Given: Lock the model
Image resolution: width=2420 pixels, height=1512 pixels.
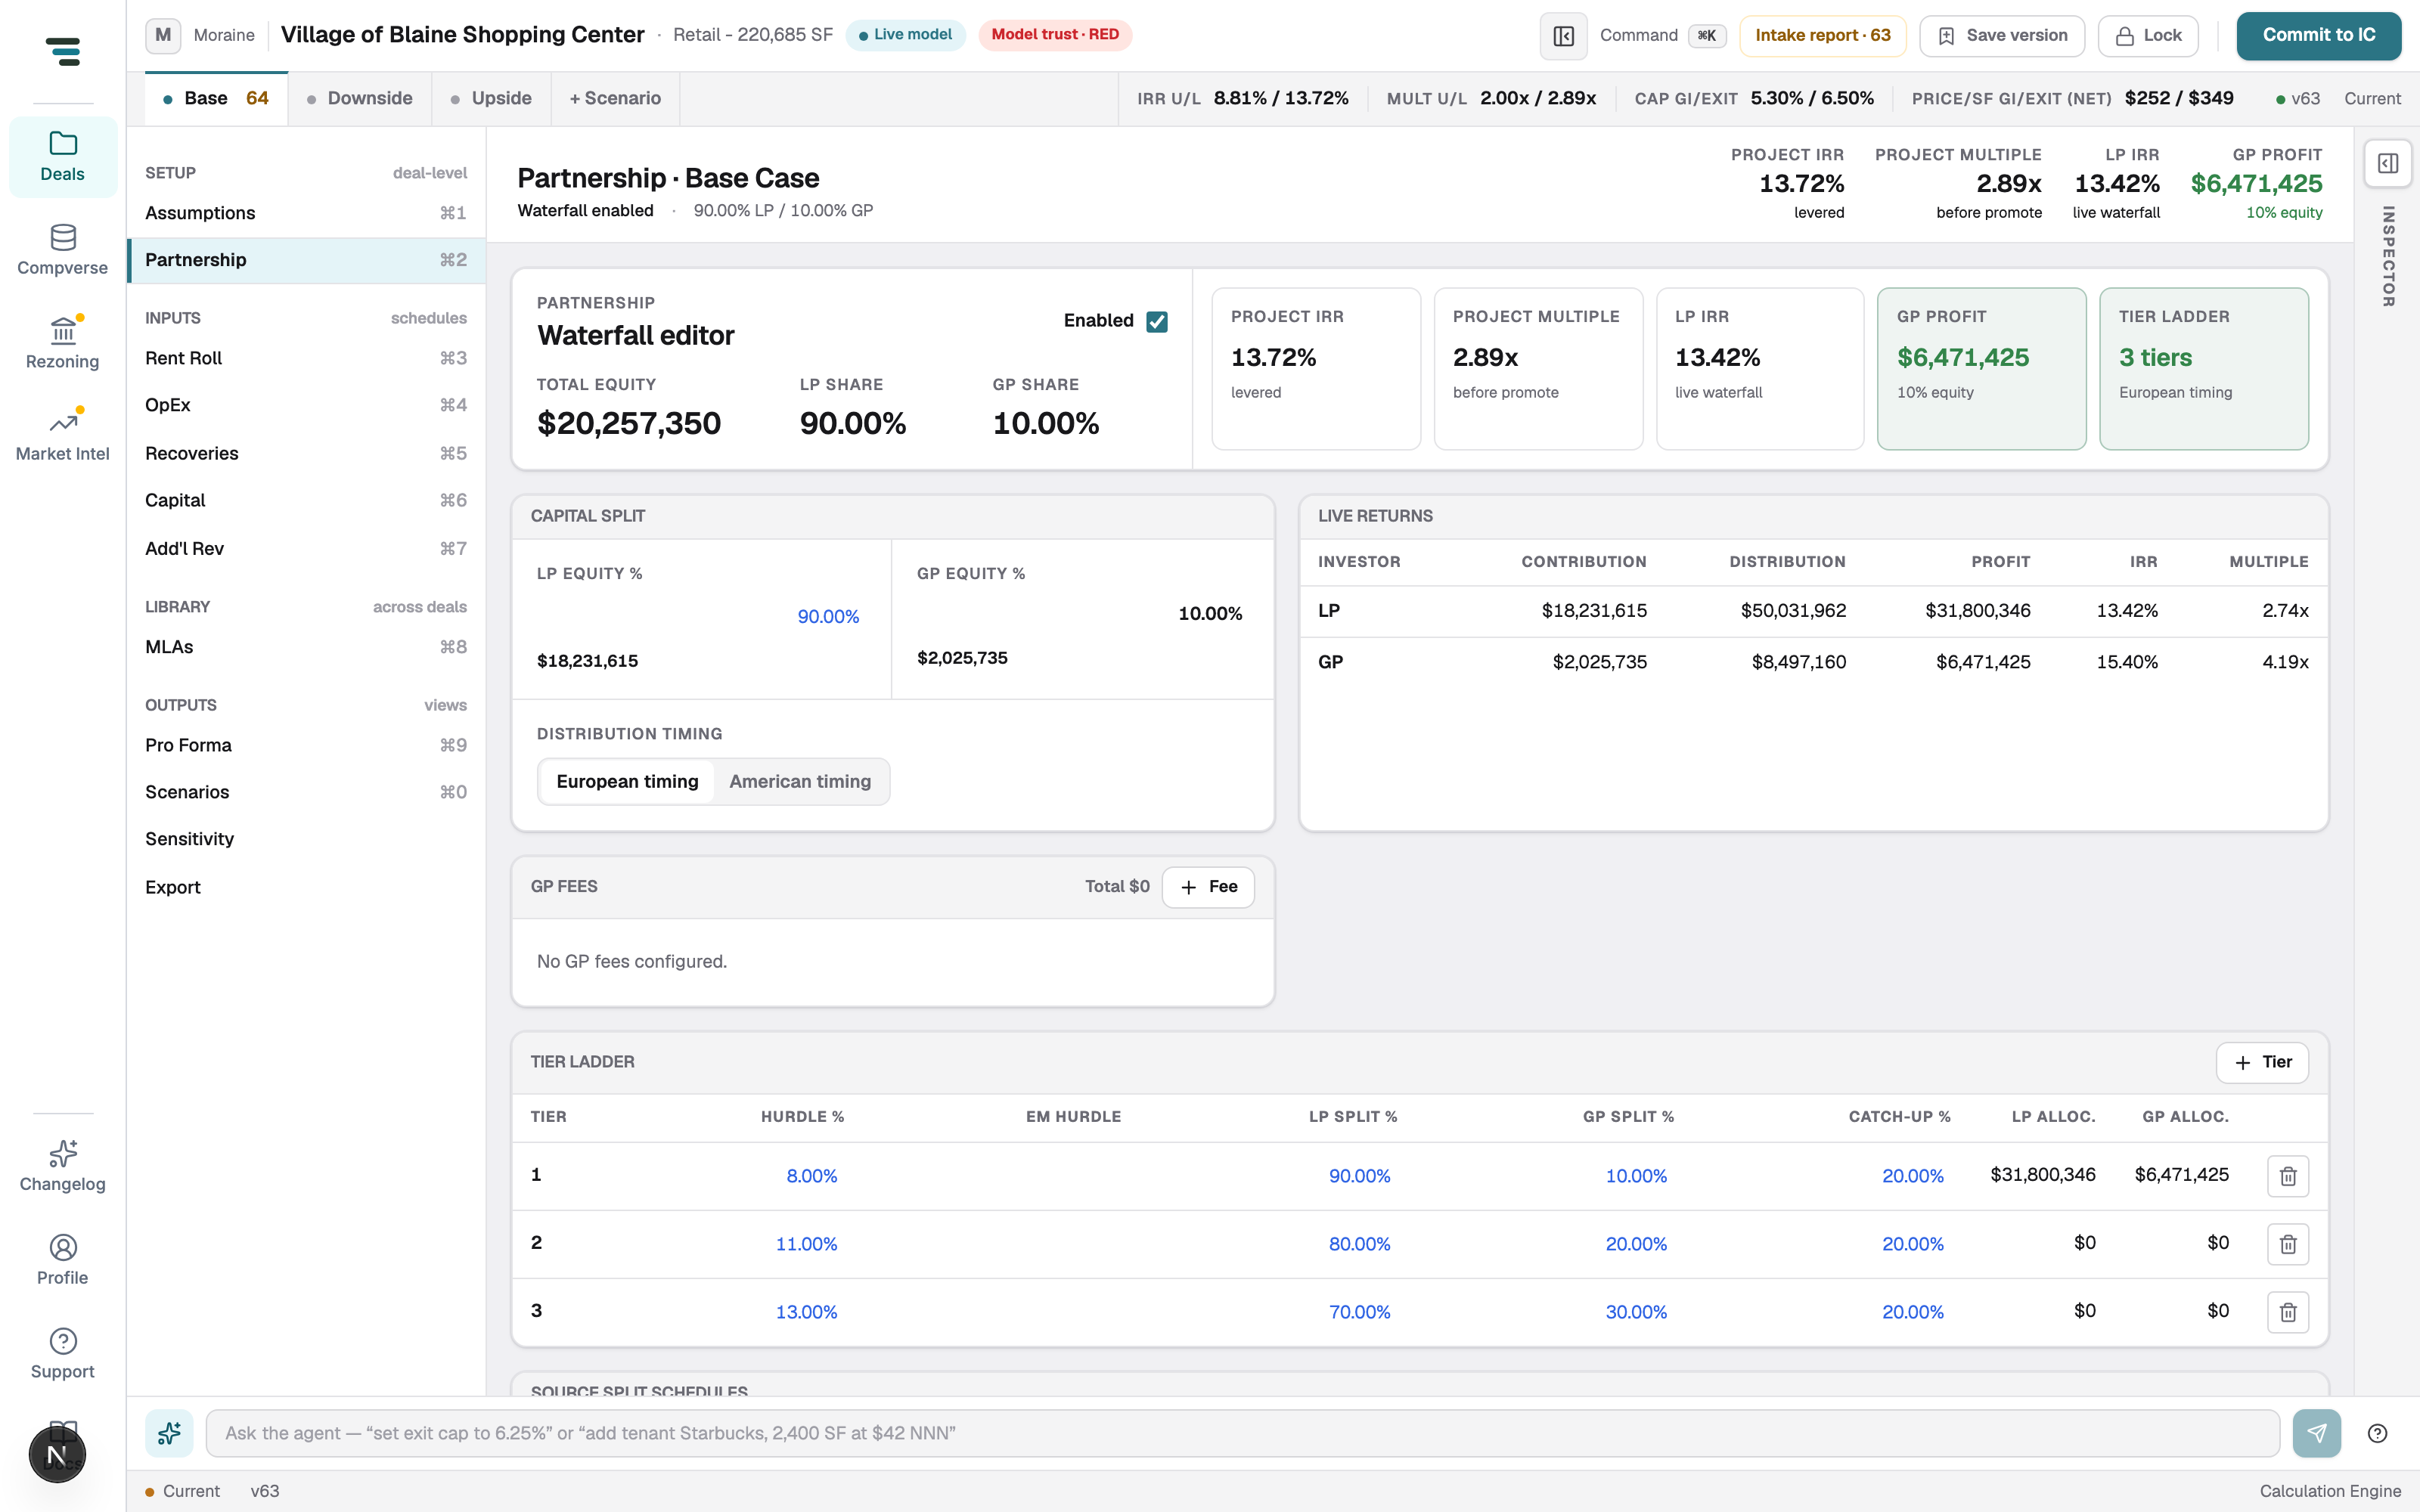Looking at the screenshot, I should 2148,36.
